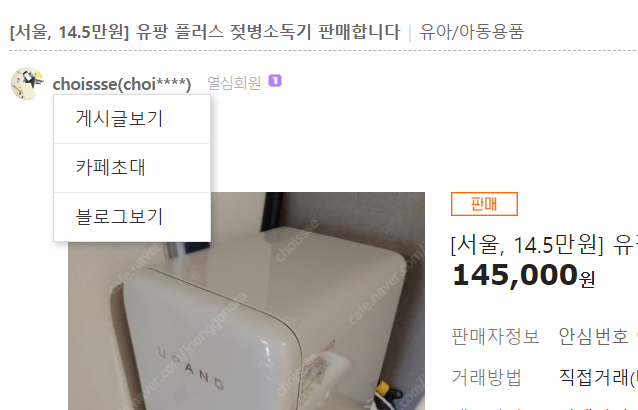The width and height of the screenshot is (638, 410).
Task: Click the orange icon beside 안심번호
Action: point(636,336)
